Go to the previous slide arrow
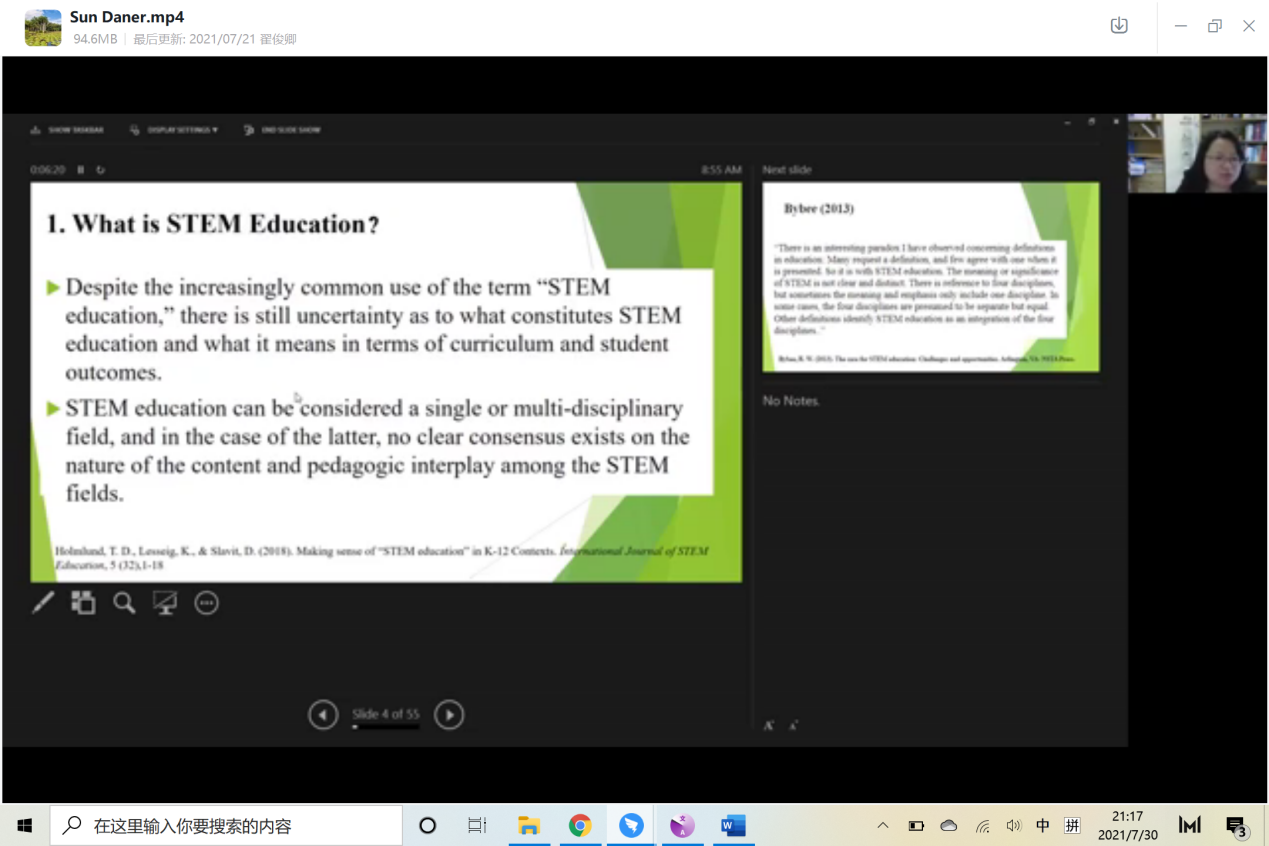This screenshot has width=1269, height=846. (x=323, y=715)
